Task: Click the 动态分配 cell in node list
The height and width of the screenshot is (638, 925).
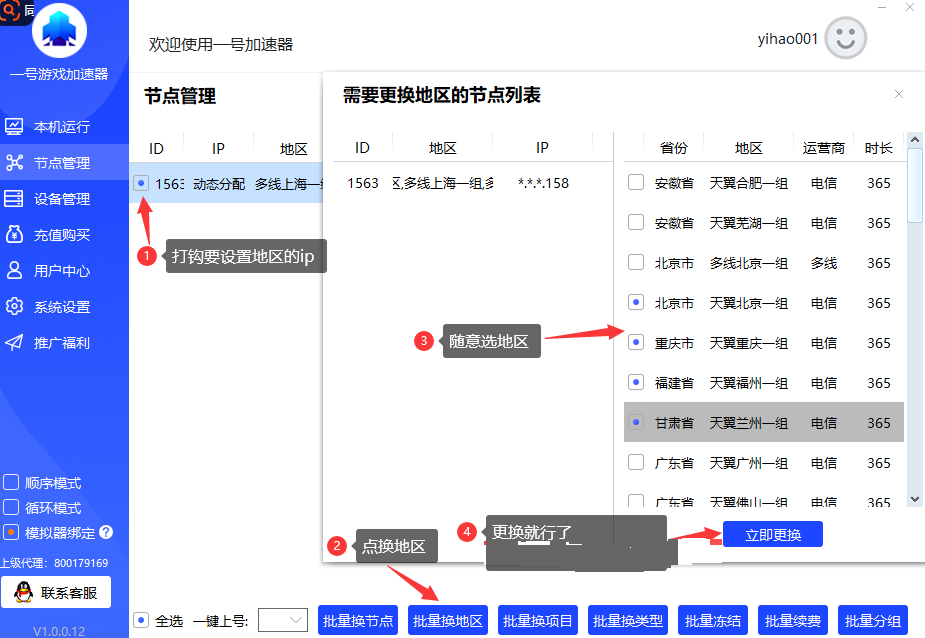Action: coord(219,184)
